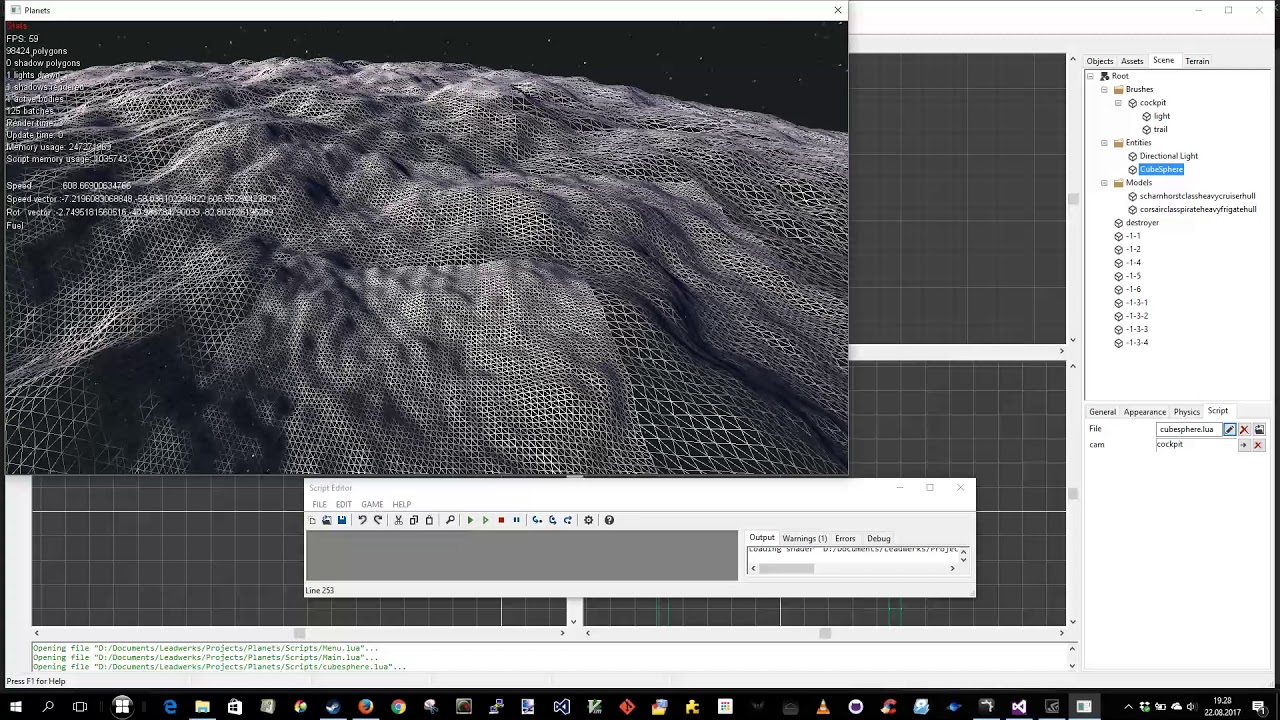The width and height of the screenshot is (1280, 720).
Task: Click the Step Out debug icon
Action: (568, 520)
